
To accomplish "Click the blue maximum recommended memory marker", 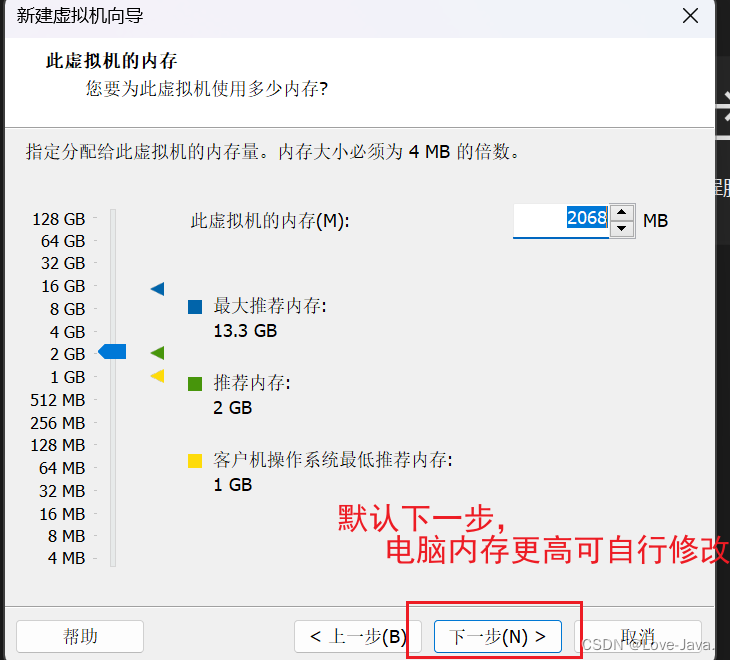I will (x=157, y=289).
